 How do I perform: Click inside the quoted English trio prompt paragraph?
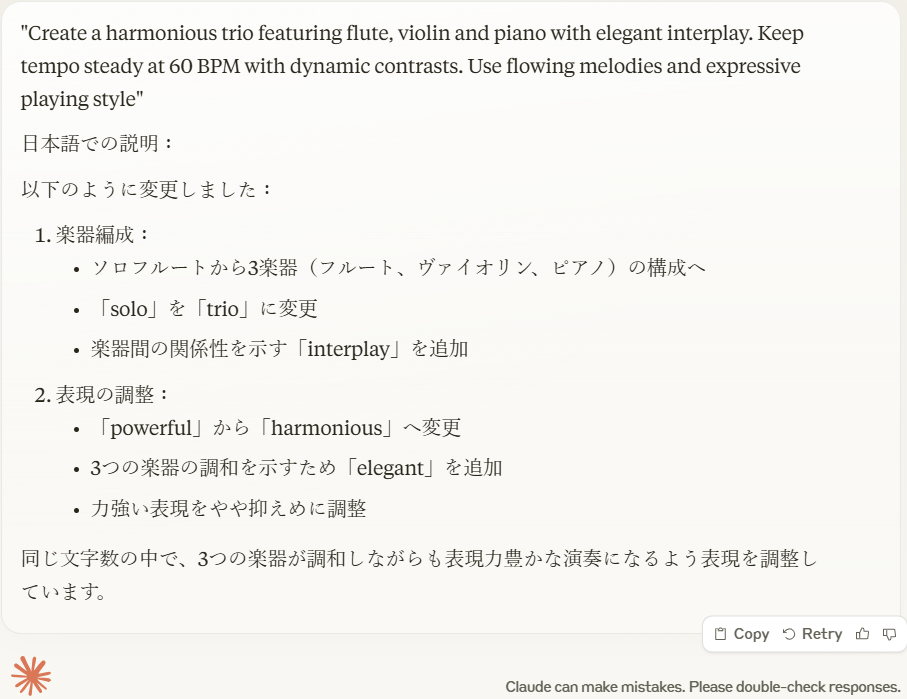click(412, 66)
